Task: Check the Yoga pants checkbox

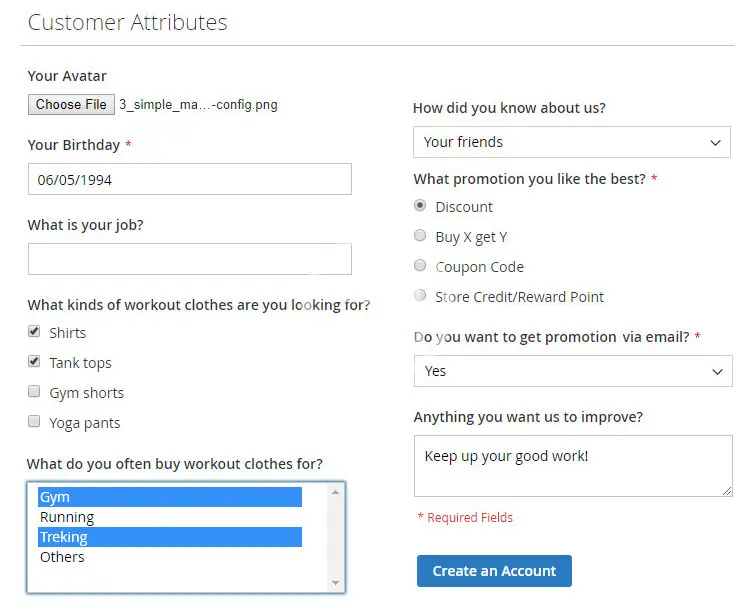Action: [x=35, y=422]
